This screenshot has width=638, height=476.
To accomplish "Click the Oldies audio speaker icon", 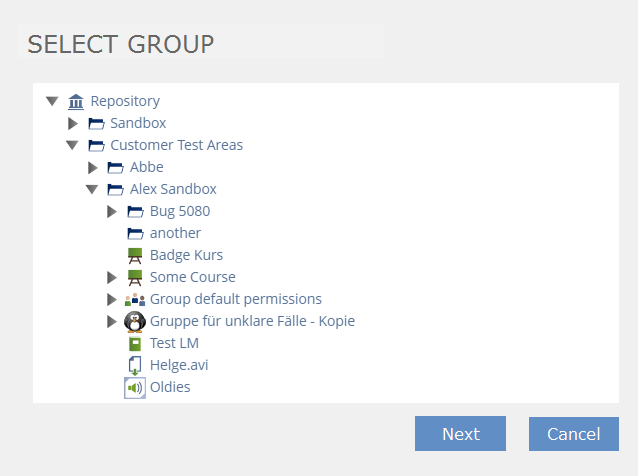I will click(x=135, y=387).
